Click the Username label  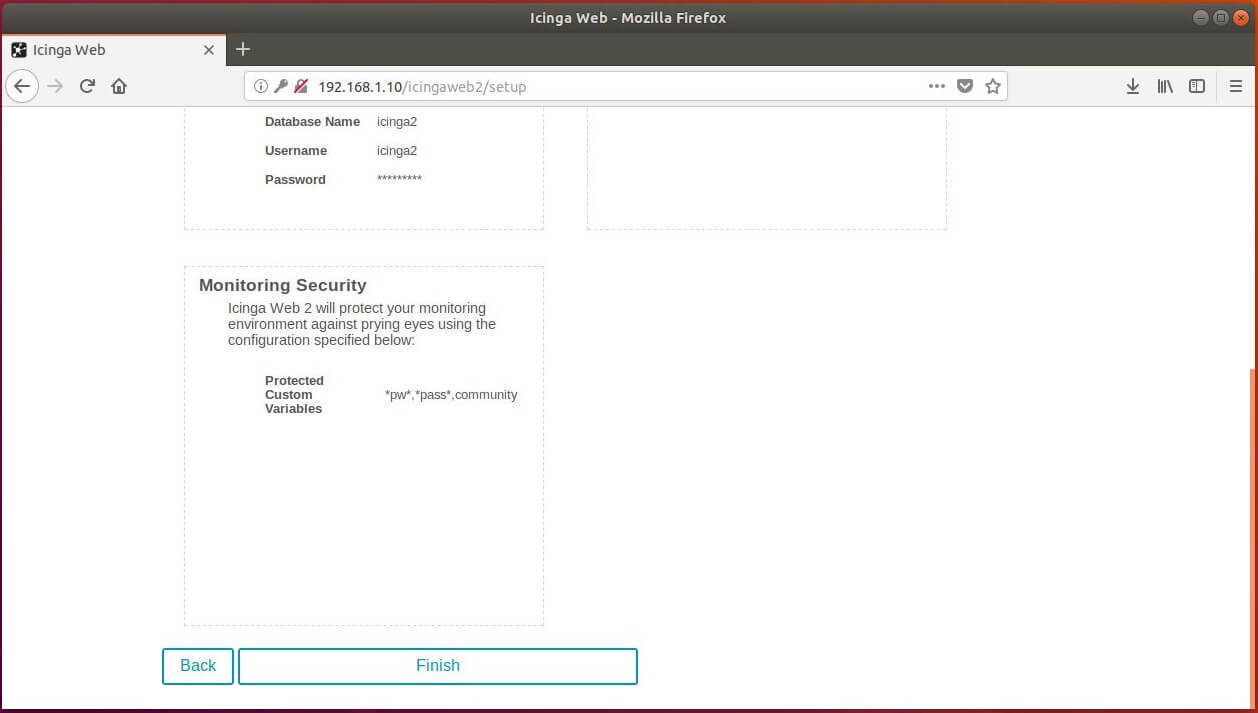[x=296, y=151]
